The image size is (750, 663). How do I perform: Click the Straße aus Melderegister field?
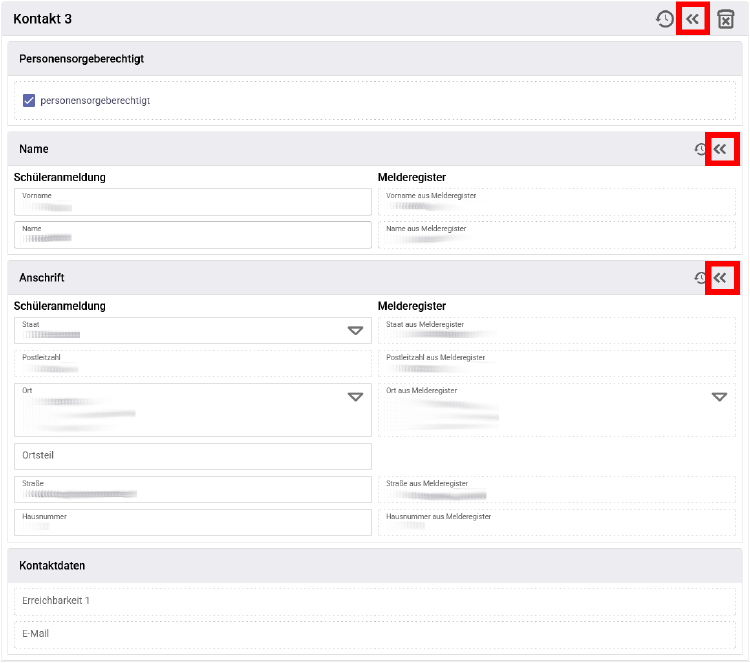tap(557, 489)
